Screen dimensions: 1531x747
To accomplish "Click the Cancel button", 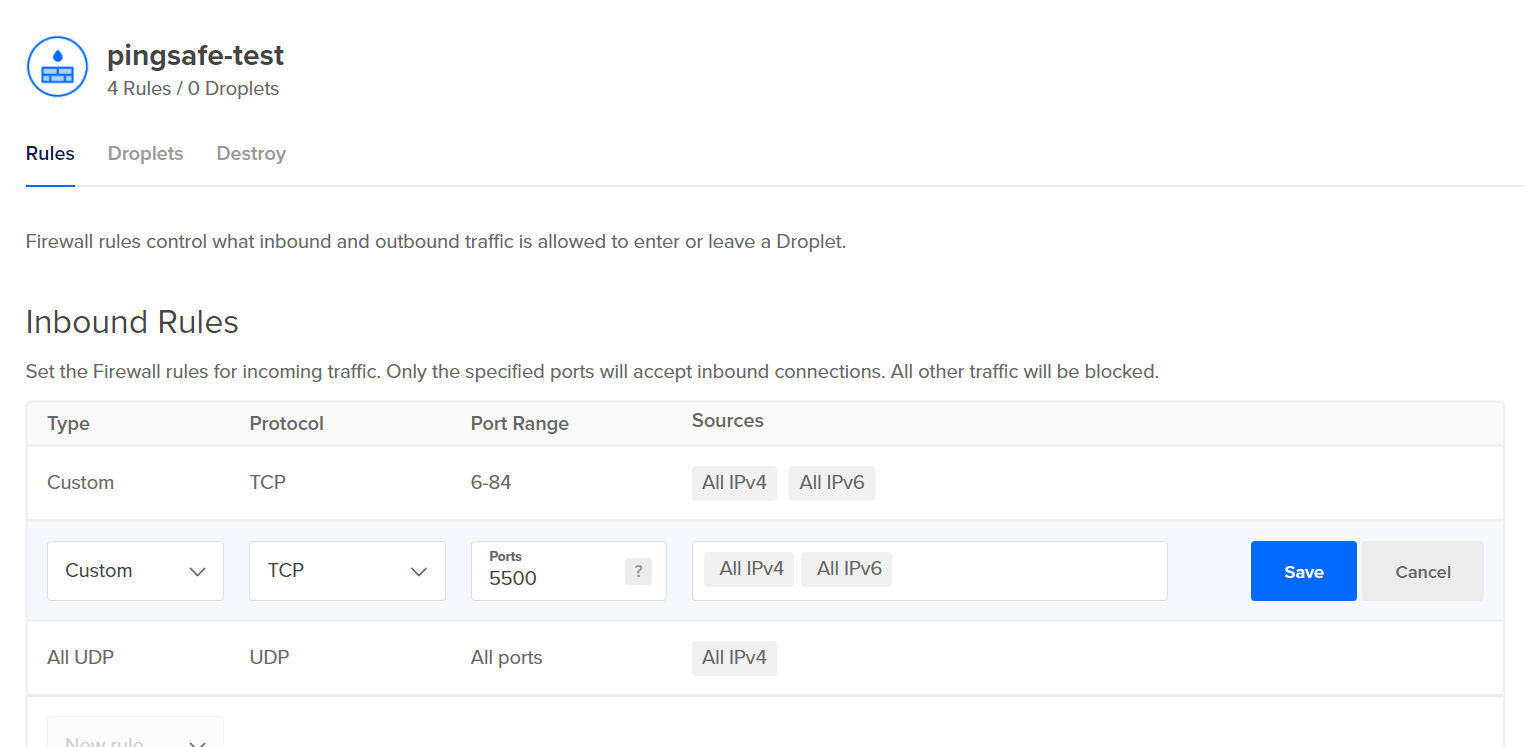I will (1422, 571).
